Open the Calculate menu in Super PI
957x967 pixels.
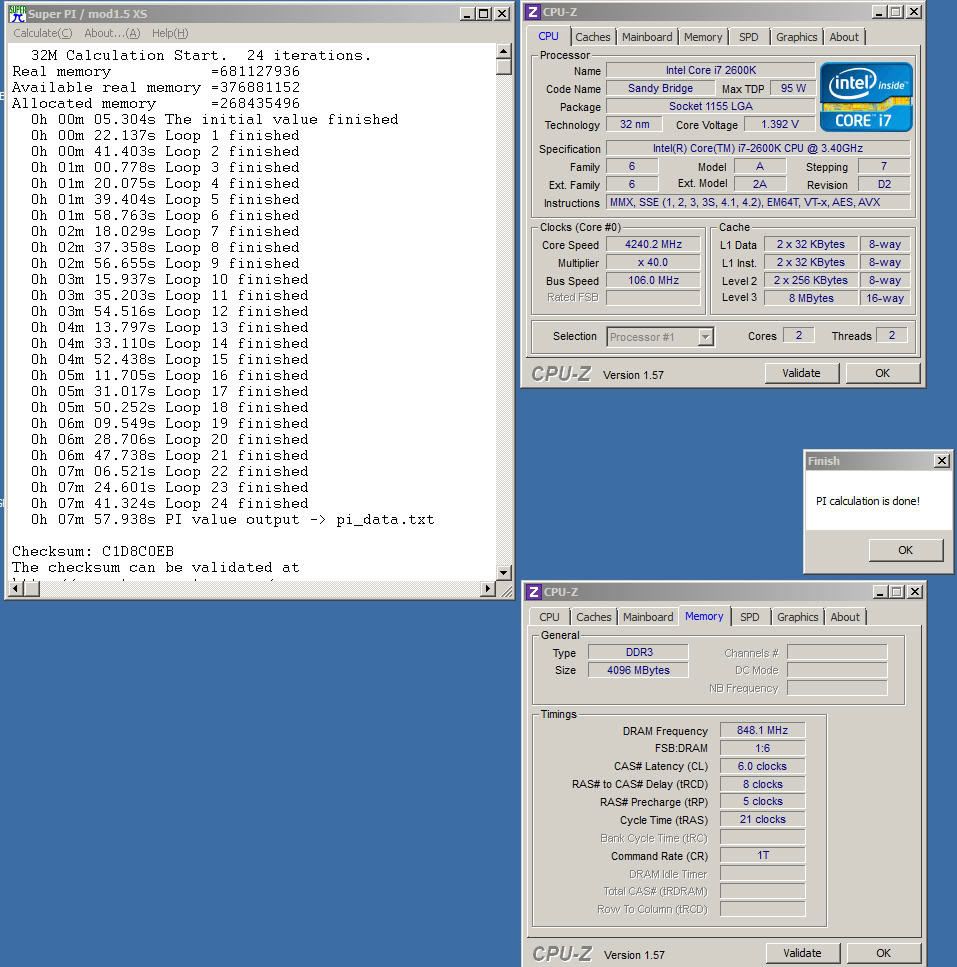[x=42, y=33]
